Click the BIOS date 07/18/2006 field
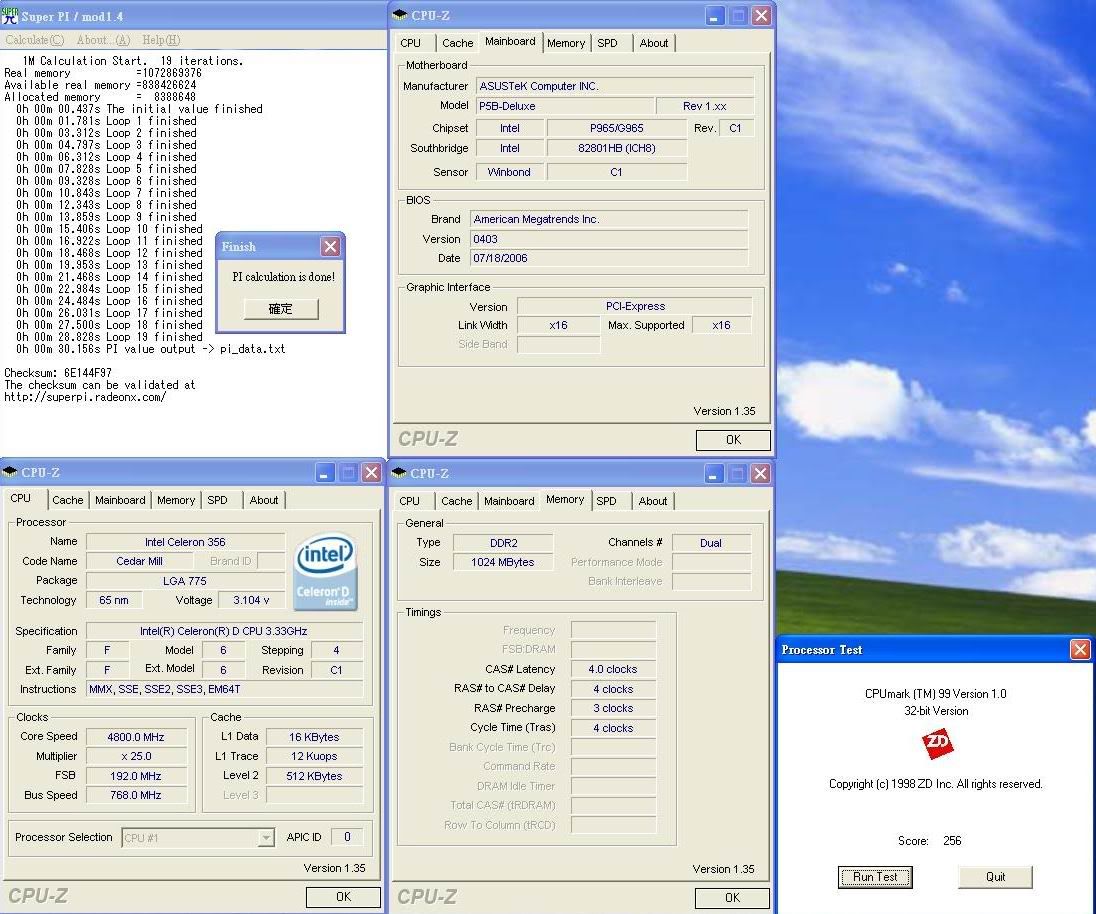 coord(609,259)
